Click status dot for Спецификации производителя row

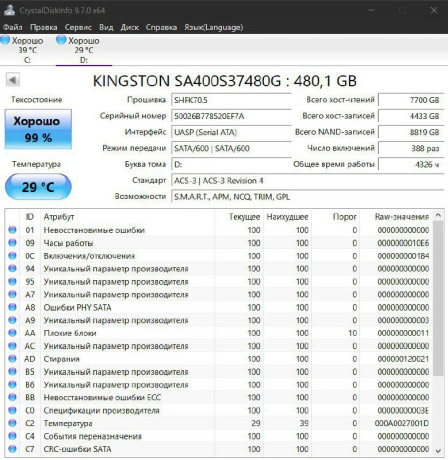click(x=12, y=410)
